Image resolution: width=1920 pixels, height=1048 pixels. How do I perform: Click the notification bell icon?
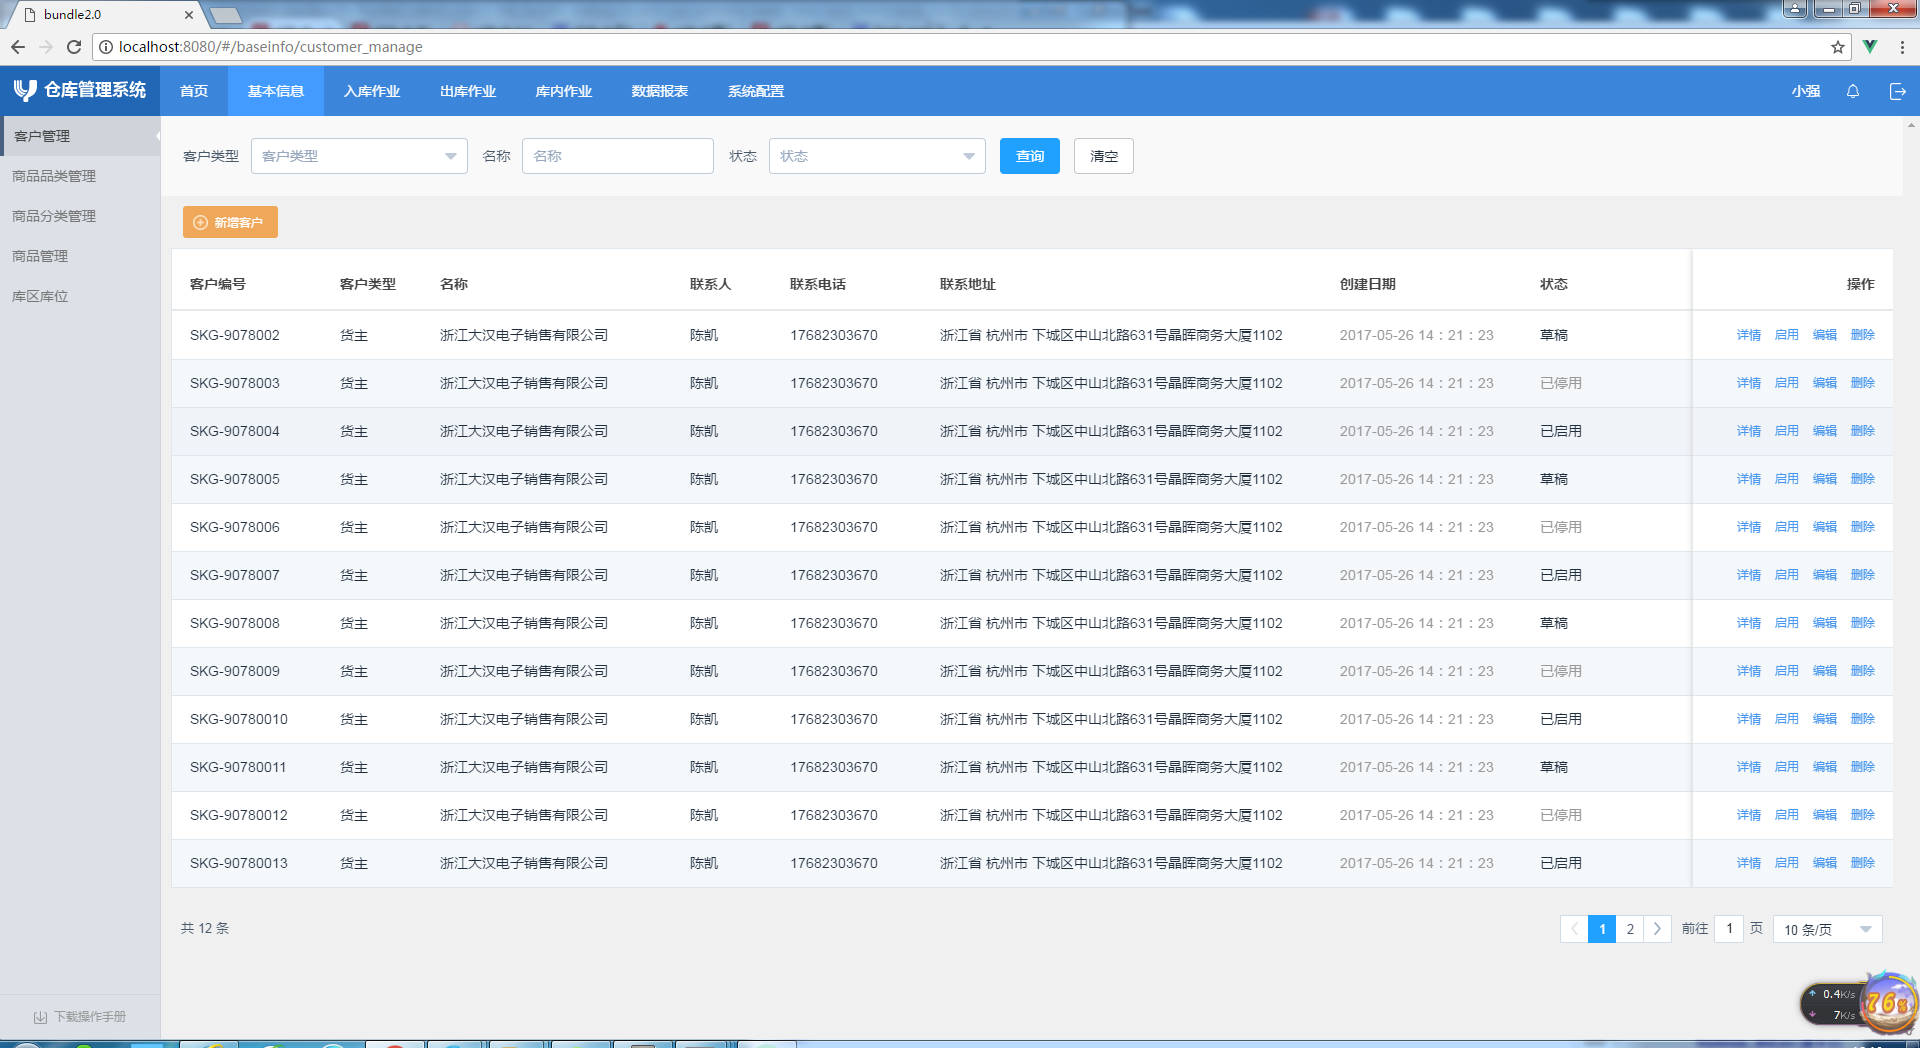point(1852,91)
